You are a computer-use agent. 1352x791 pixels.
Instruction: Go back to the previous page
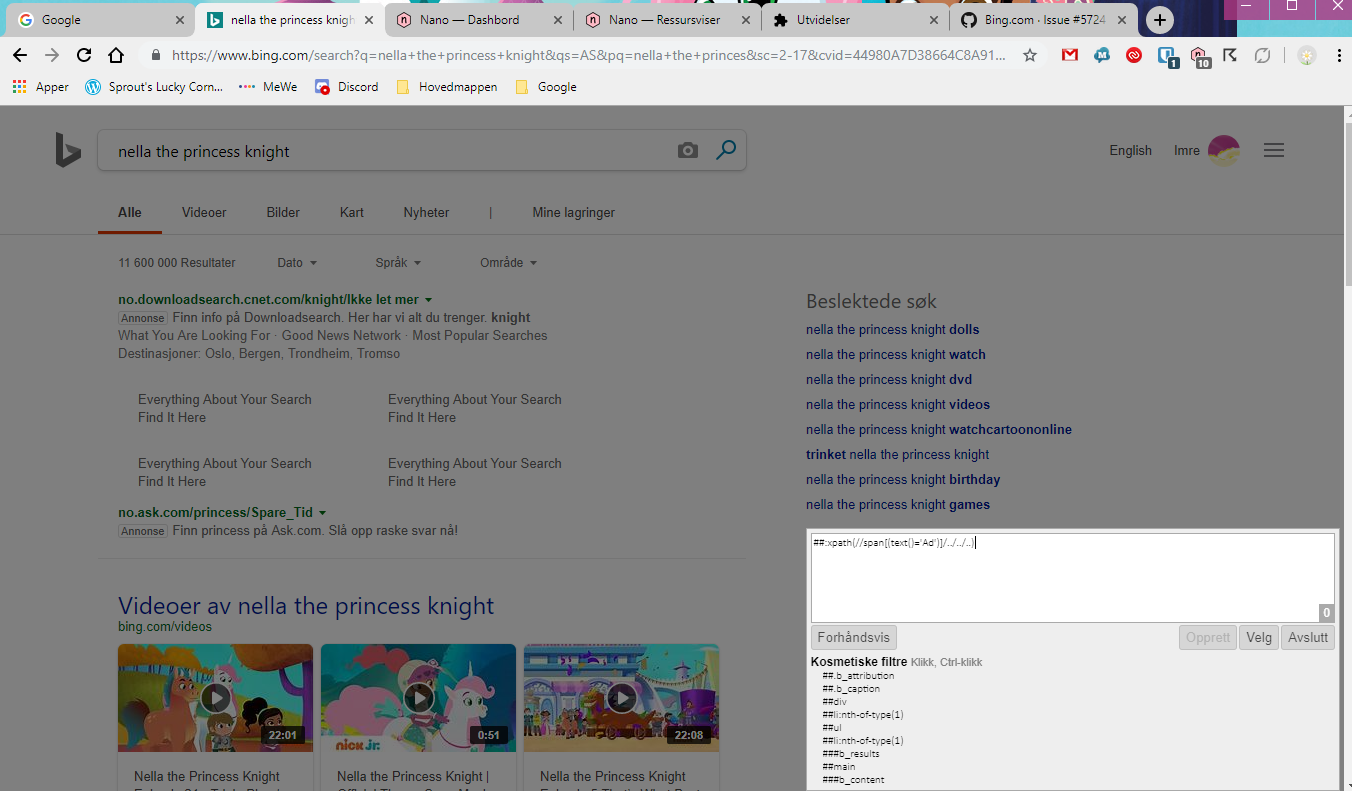coord(20,56)
